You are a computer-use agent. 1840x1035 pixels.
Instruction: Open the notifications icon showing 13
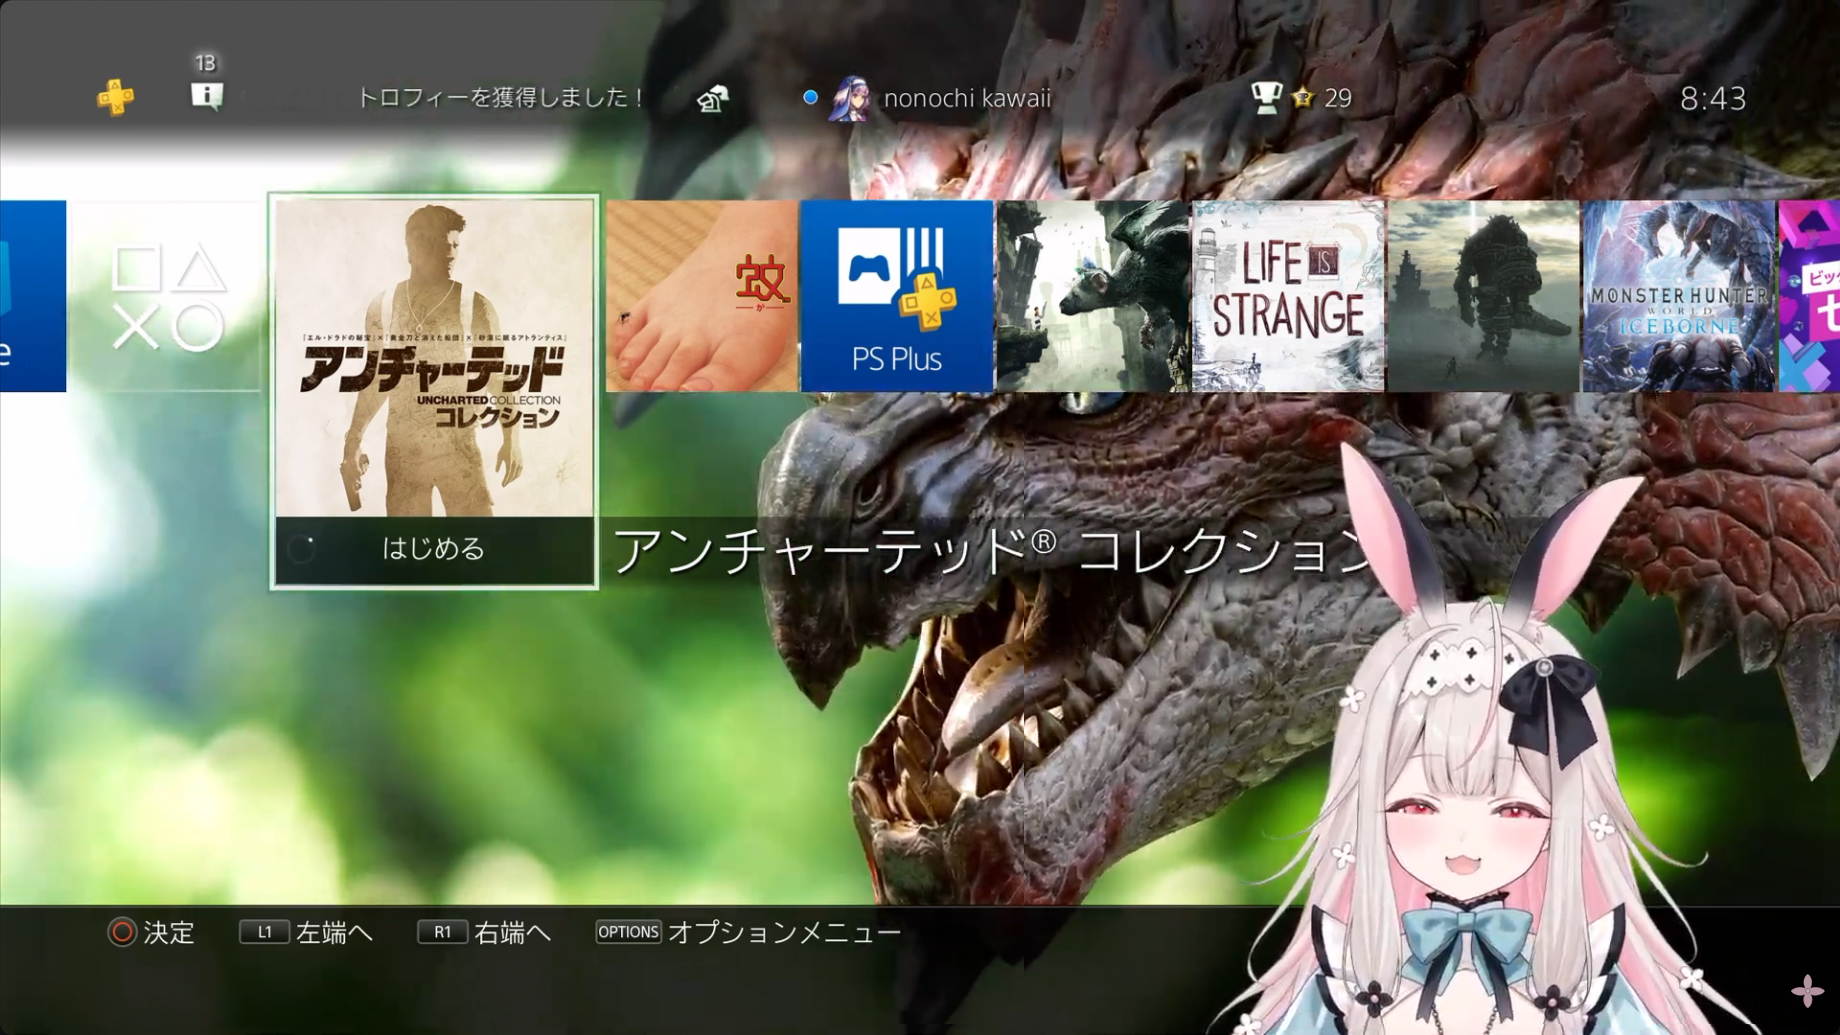206,96
